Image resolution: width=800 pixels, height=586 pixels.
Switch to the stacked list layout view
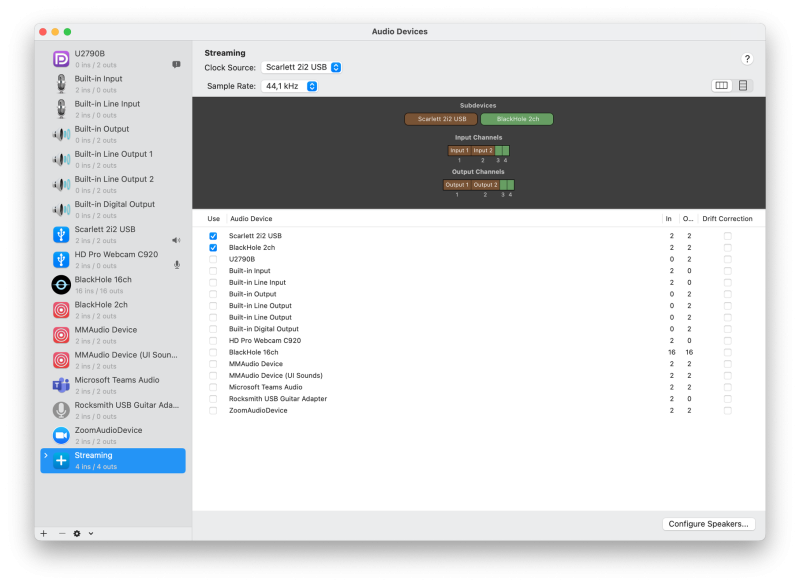[743, 86]
